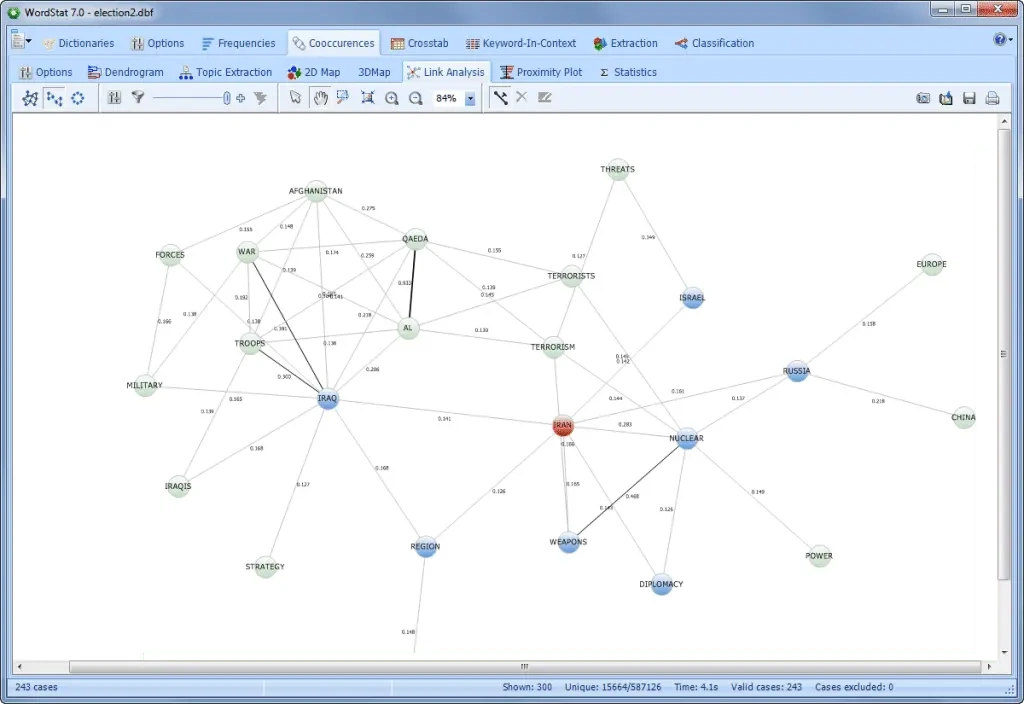
Task: Click the AFGHANISTAN node
Action: (316, 191)
